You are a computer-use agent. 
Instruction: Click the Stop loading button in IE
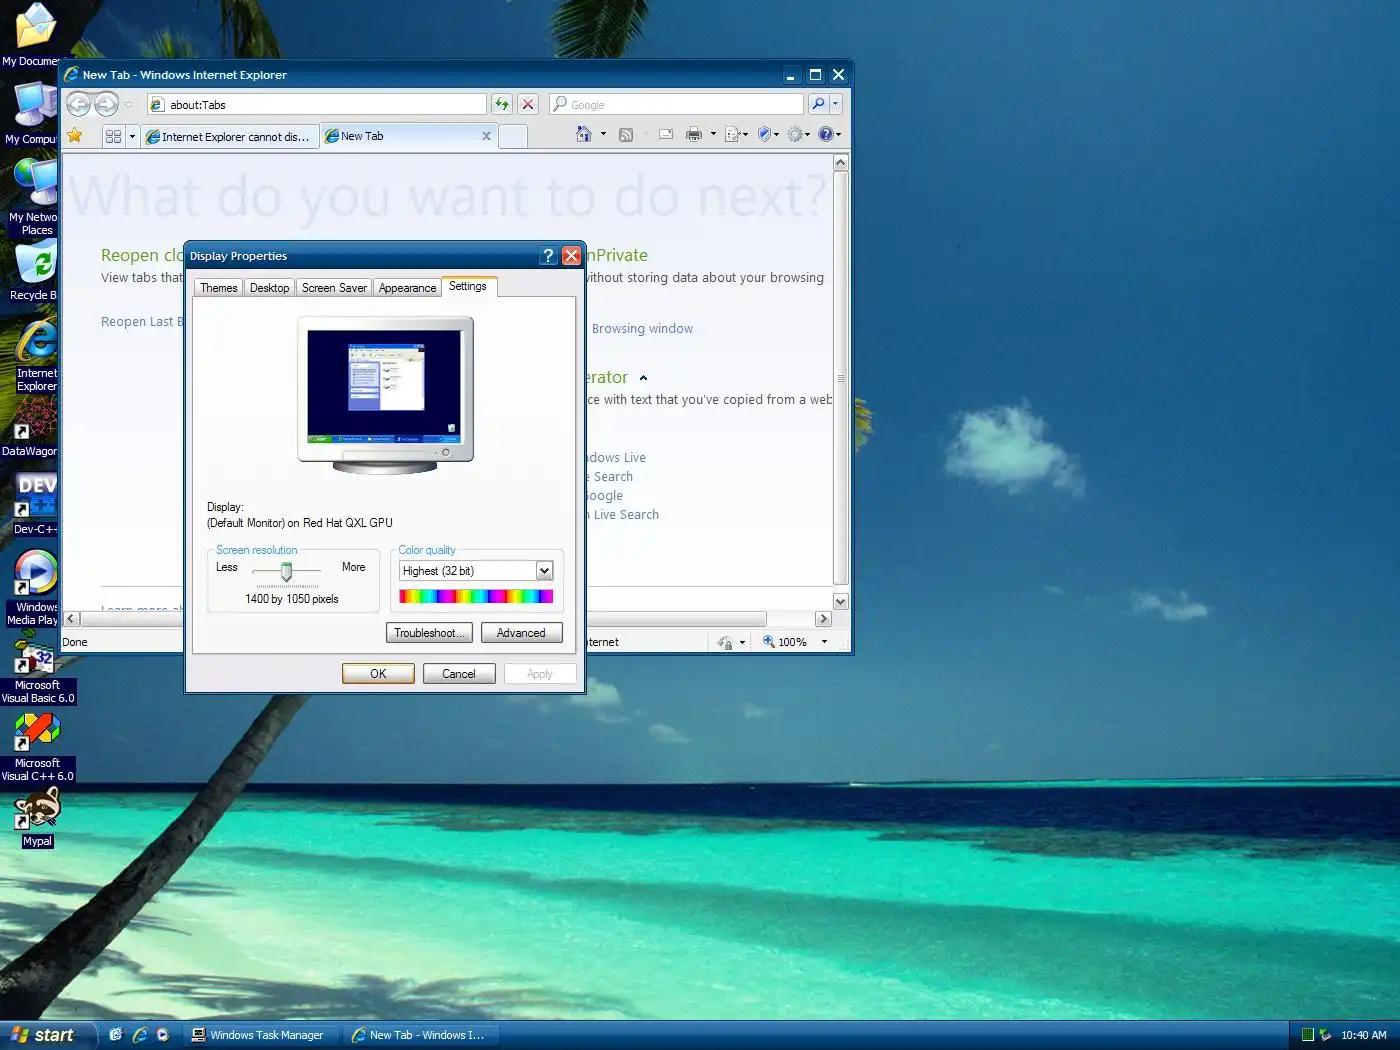(528, 104)
